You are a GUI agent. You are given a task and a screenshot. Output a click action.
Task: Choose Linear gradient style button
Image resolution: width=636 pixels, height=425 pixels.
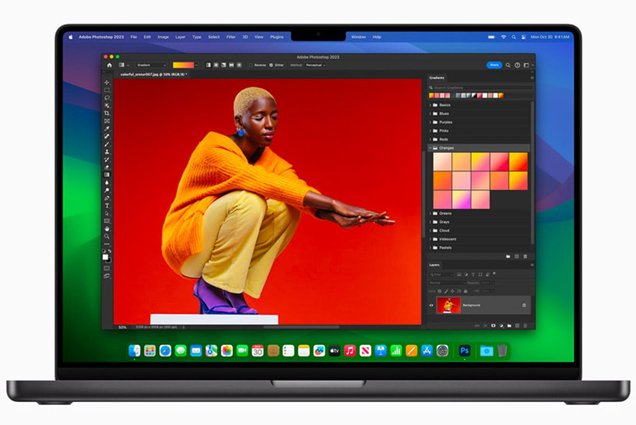click(208, 65)
